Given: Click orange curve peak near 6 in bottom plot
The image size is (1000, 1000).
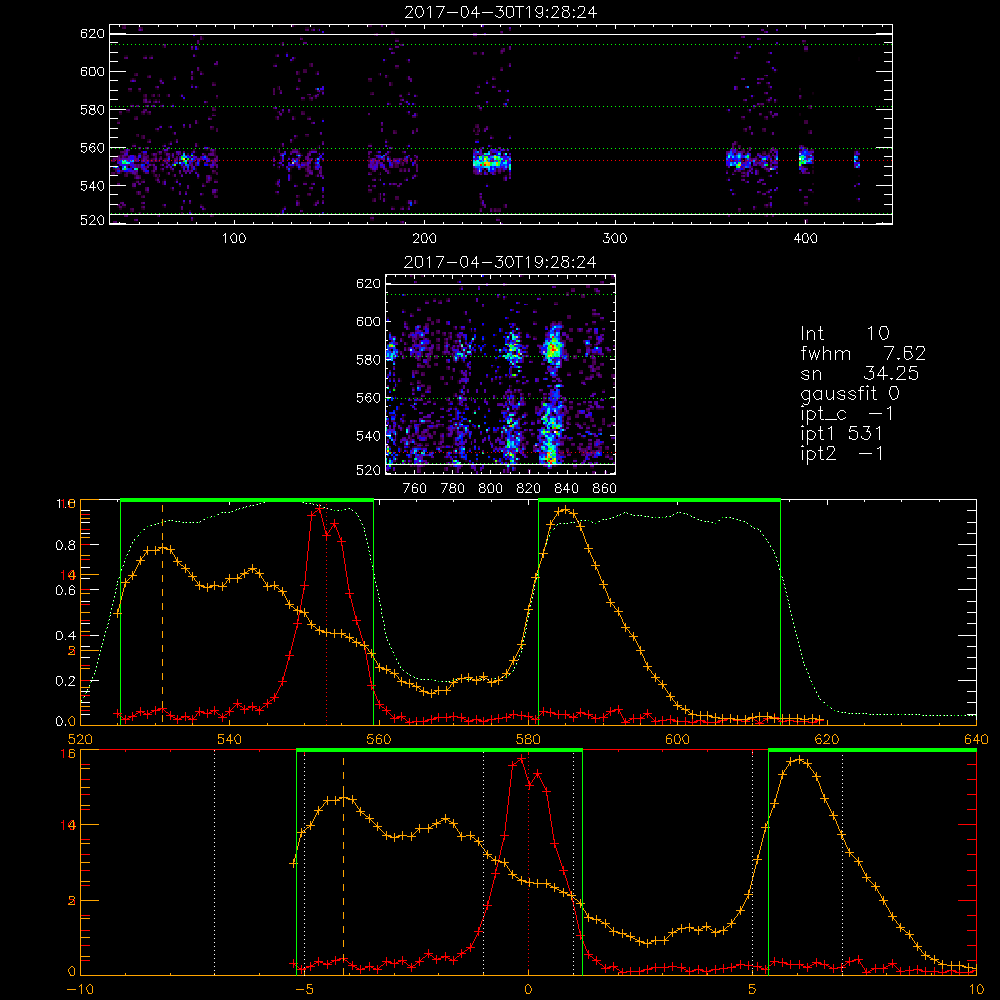Looking at the screenshot, I should (x=797, y=760).
